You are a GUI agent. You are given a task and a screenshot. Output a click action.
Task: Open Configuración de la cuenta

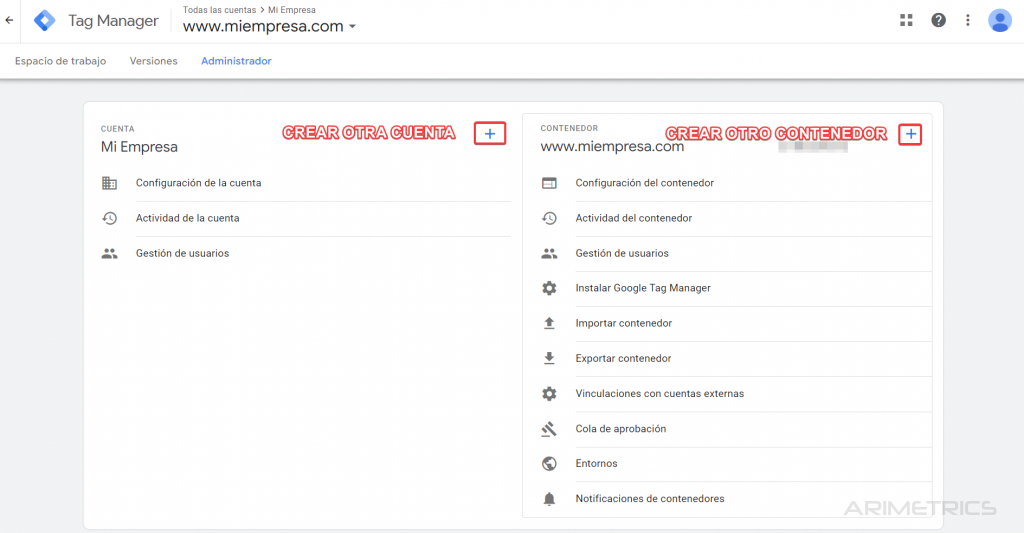[x=199, y=183]
